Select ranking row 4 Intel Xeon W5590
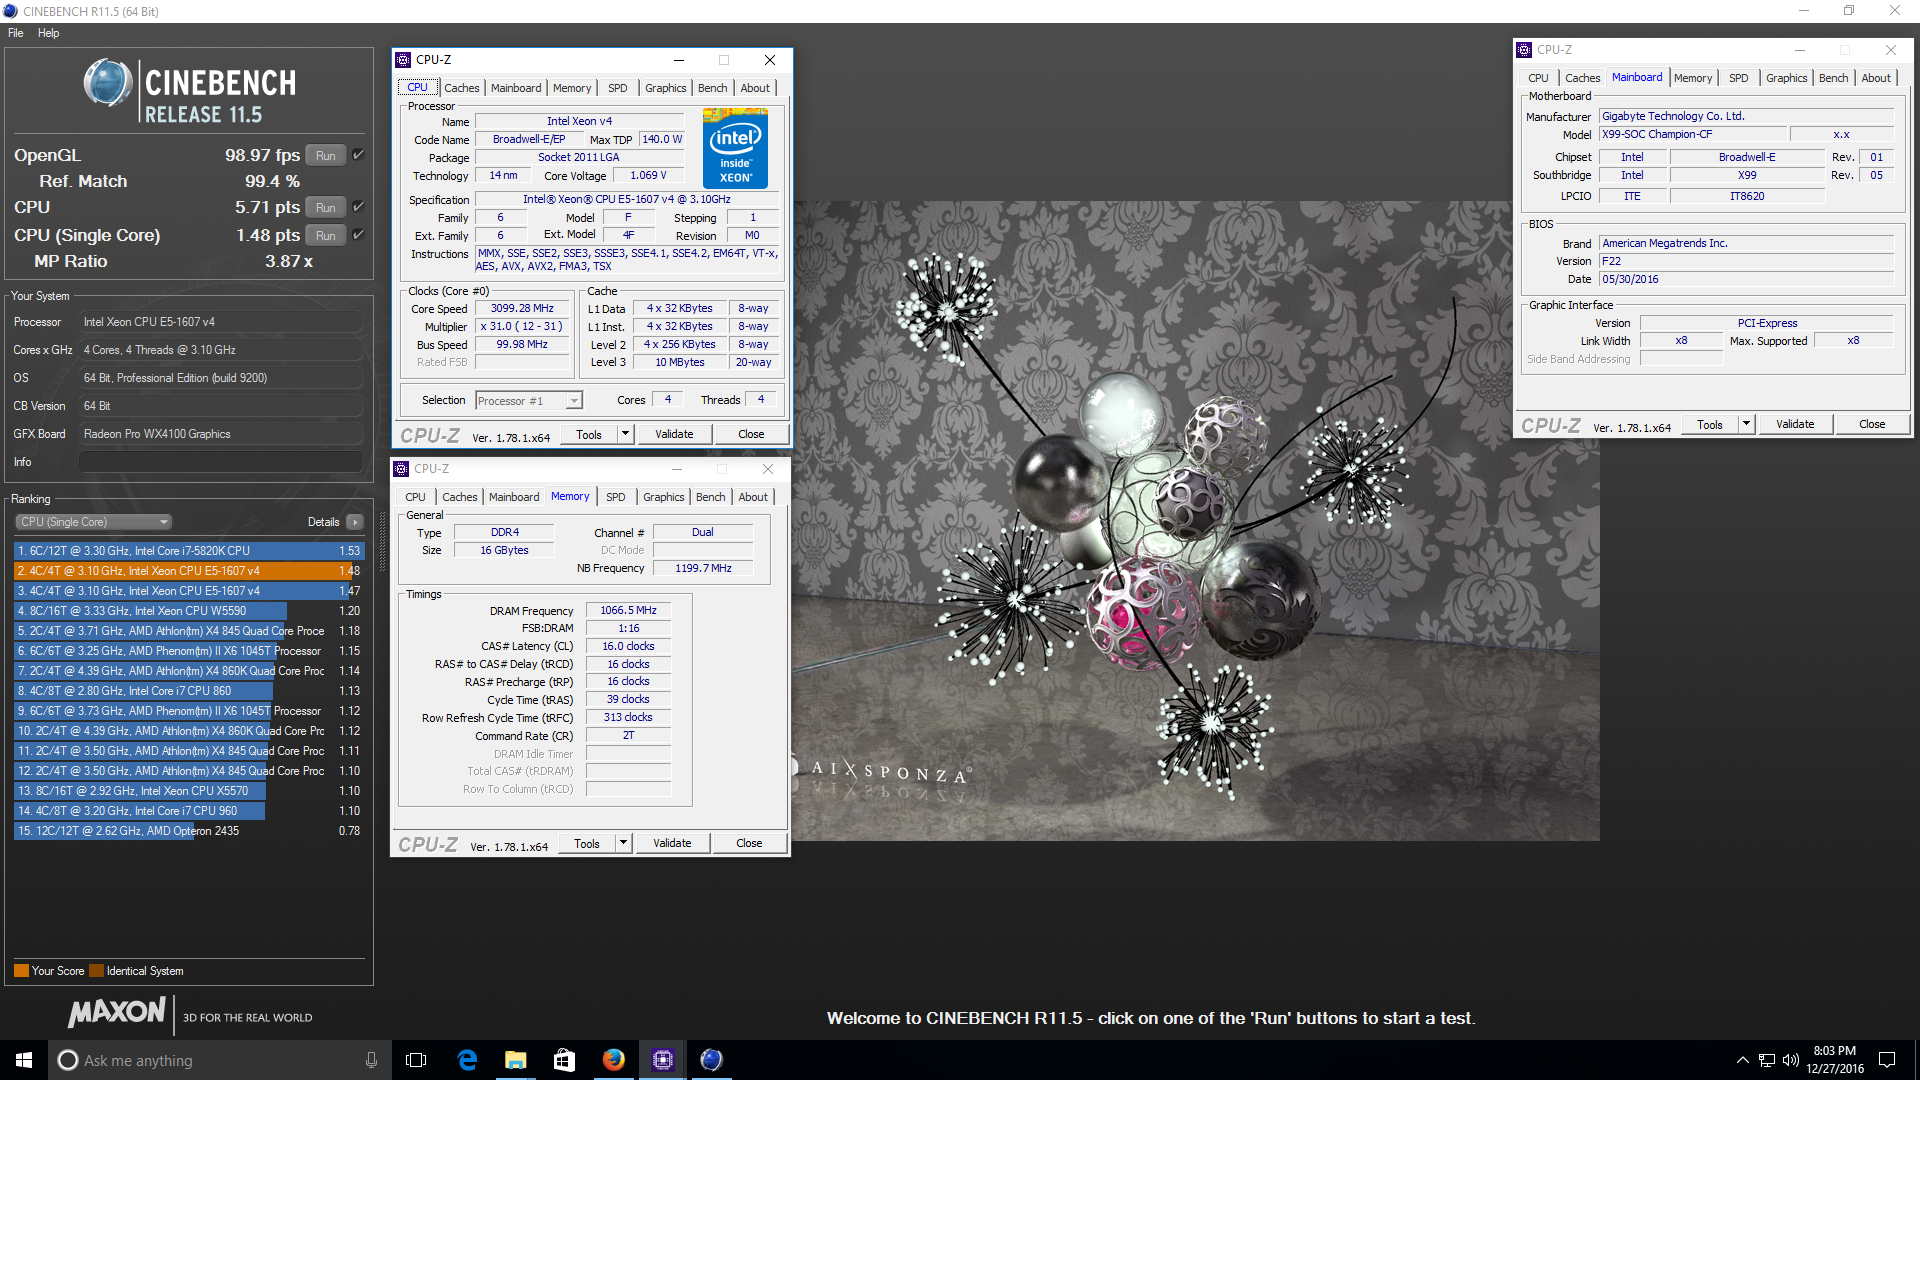 [x=189, y=611]
